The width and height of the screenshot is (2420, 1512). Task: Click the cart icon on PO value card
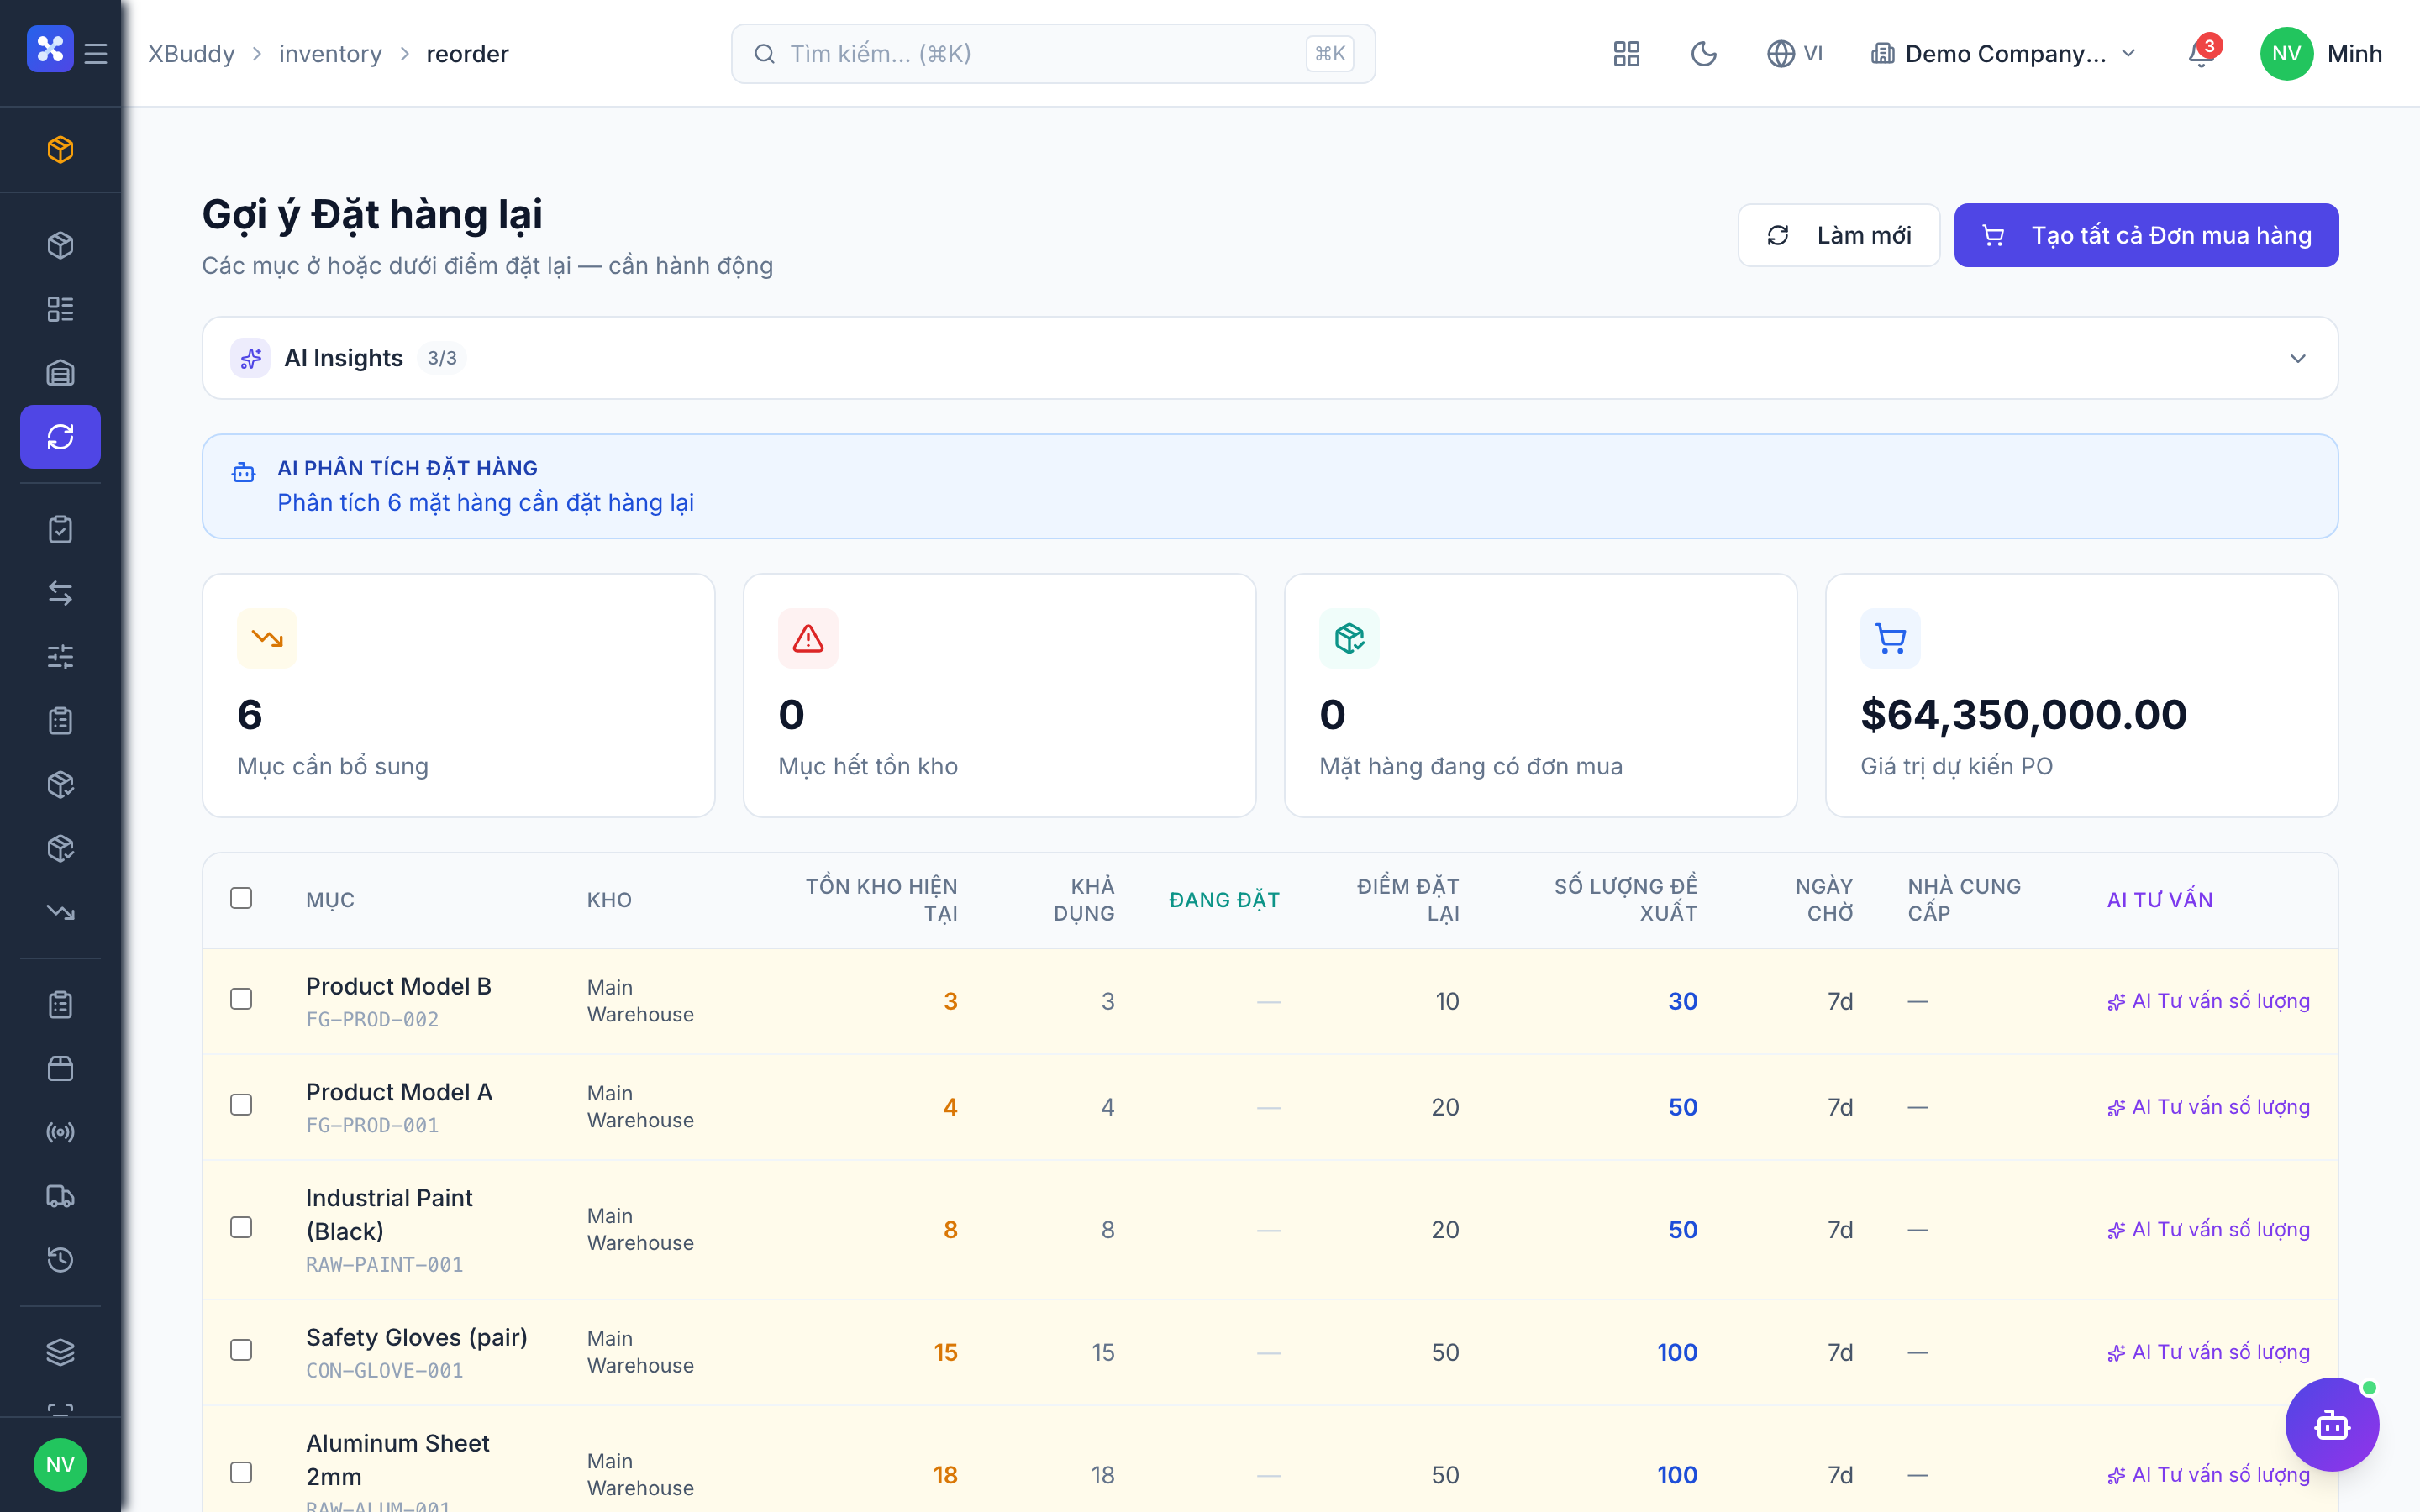pyautogui.click(x=1890, y=638)
